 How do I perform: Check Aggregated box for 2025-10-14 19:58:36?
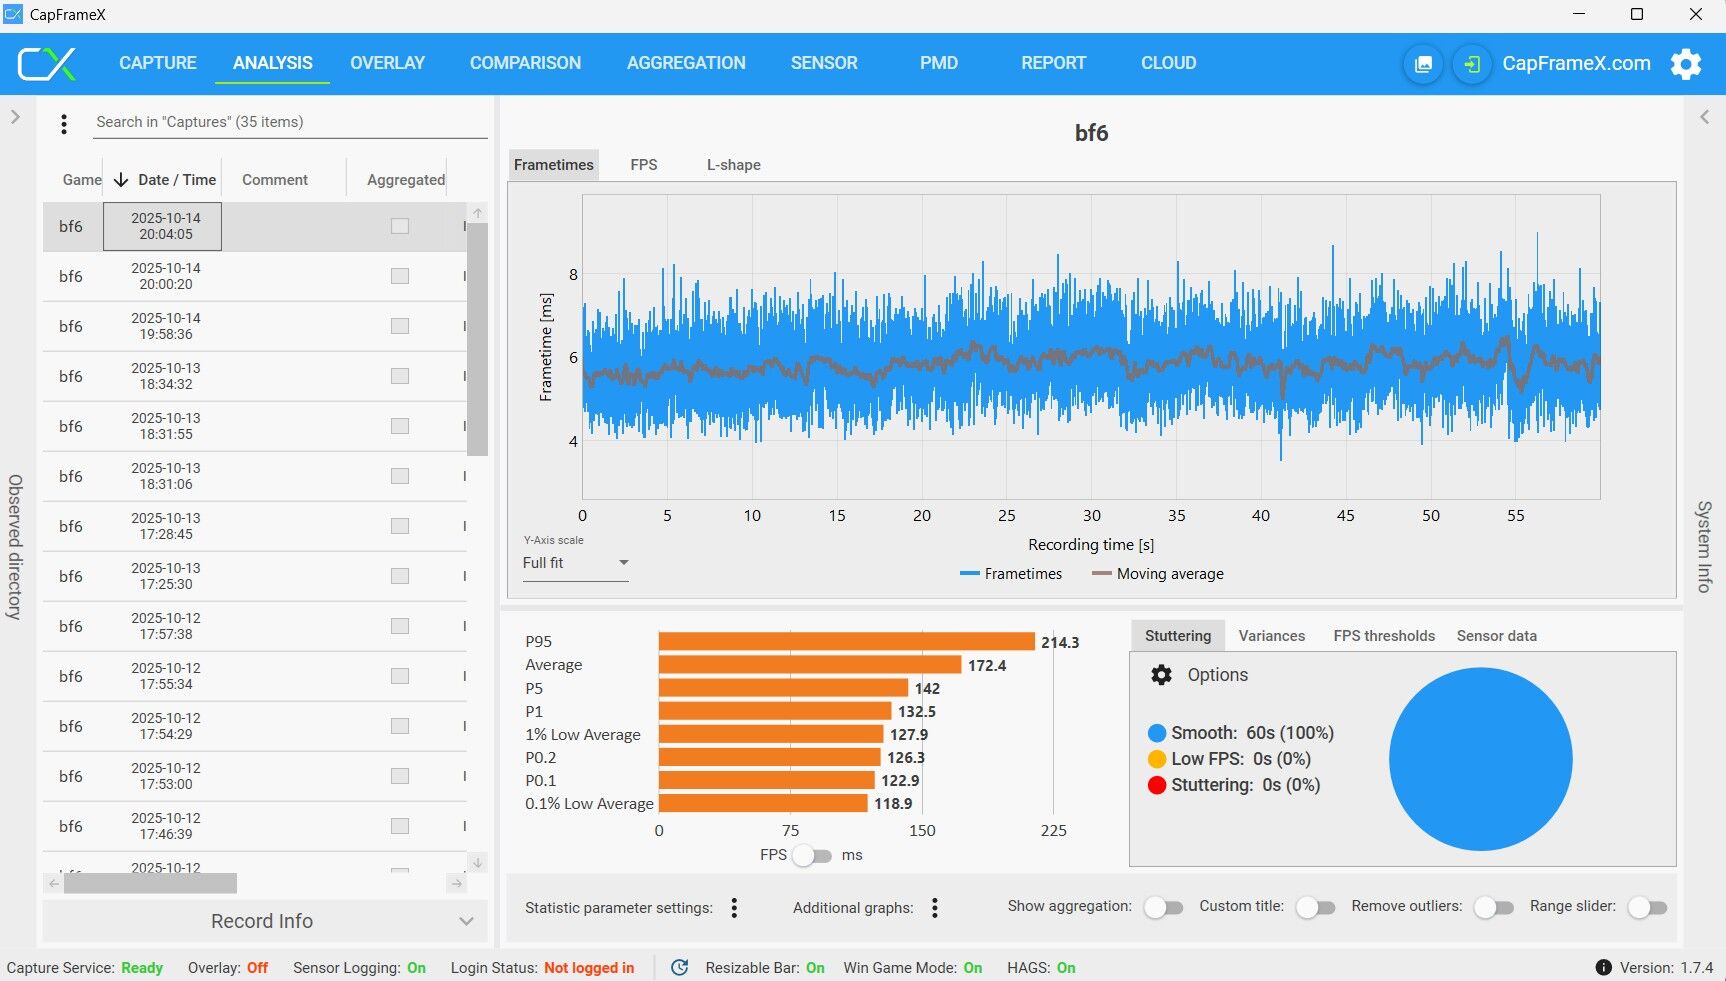point(400,326)
